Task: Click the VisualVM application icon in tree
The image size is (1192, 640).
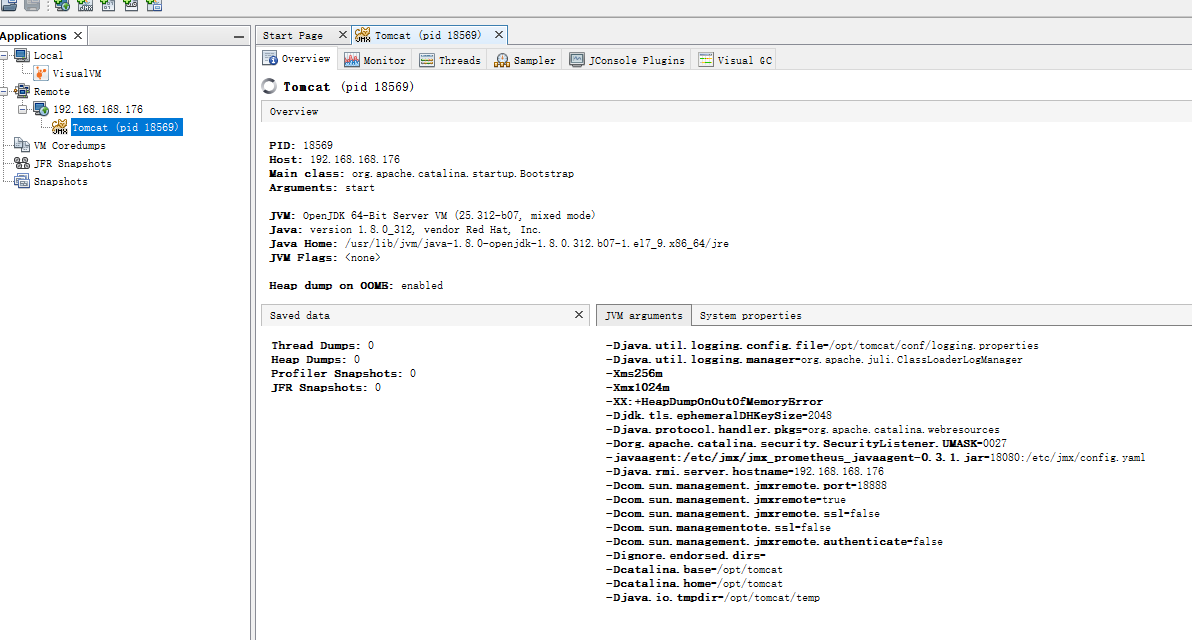Action: [x=41, y=73]
